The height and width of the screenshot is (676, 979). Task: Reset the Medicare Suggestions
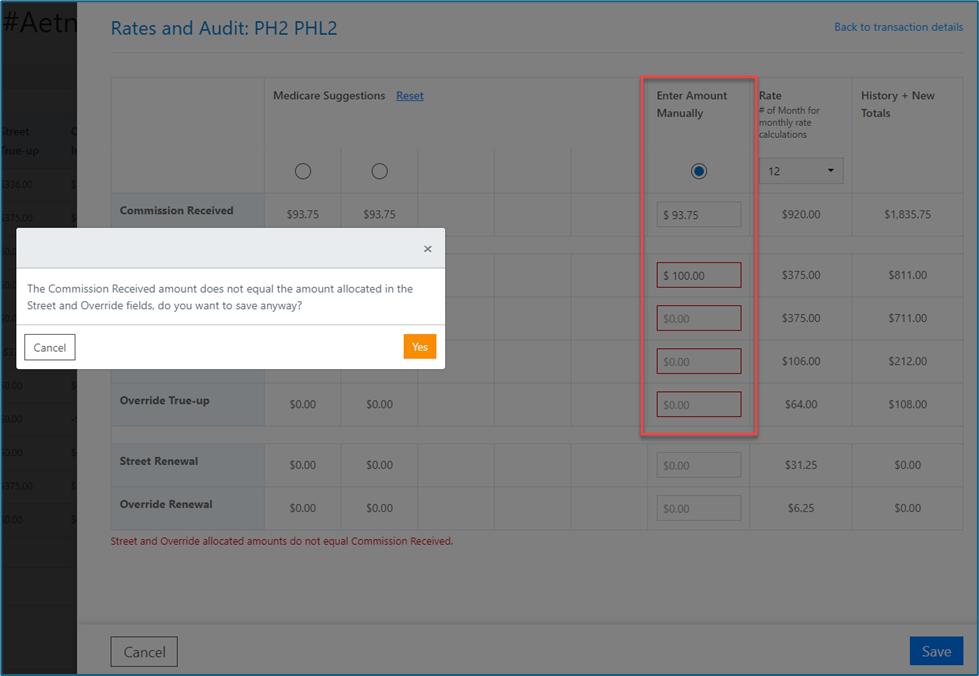(409, 96)
